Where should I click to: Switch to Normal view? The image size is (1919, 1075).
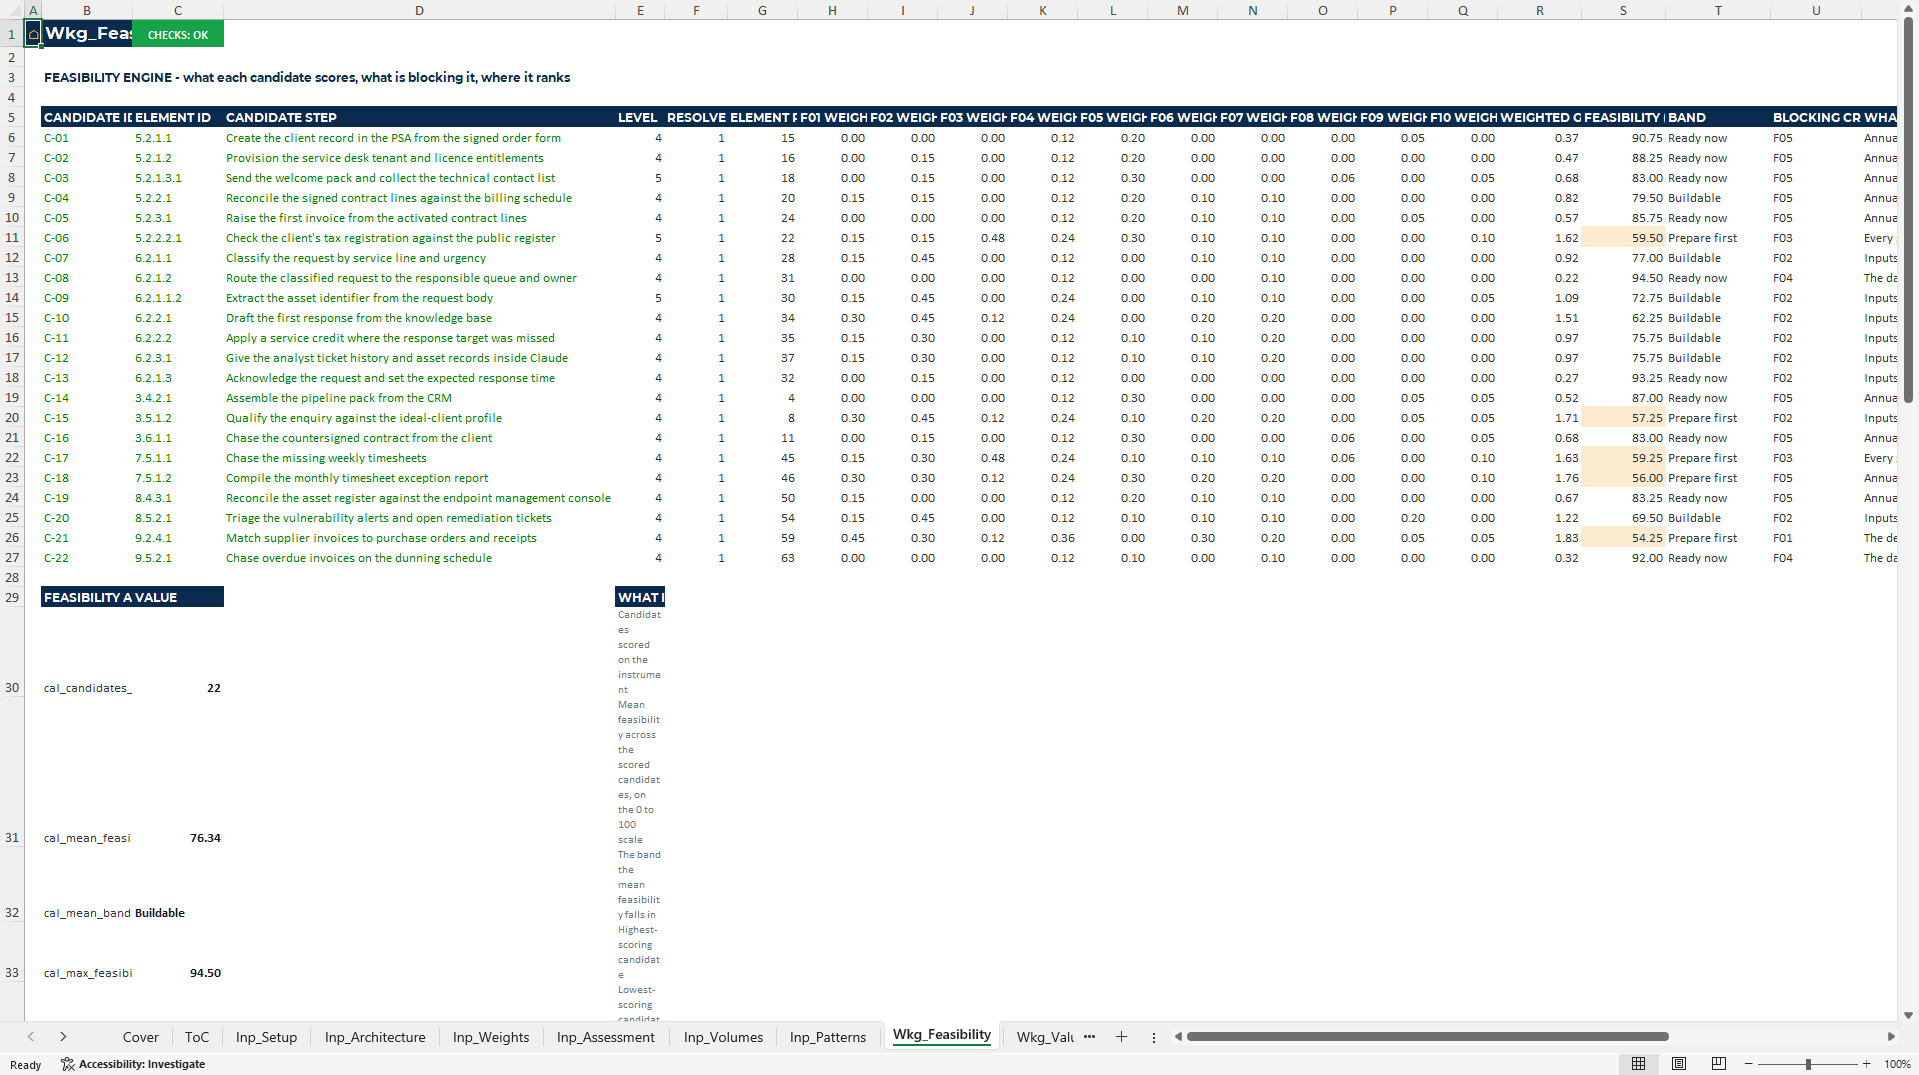point(1638,1064)
